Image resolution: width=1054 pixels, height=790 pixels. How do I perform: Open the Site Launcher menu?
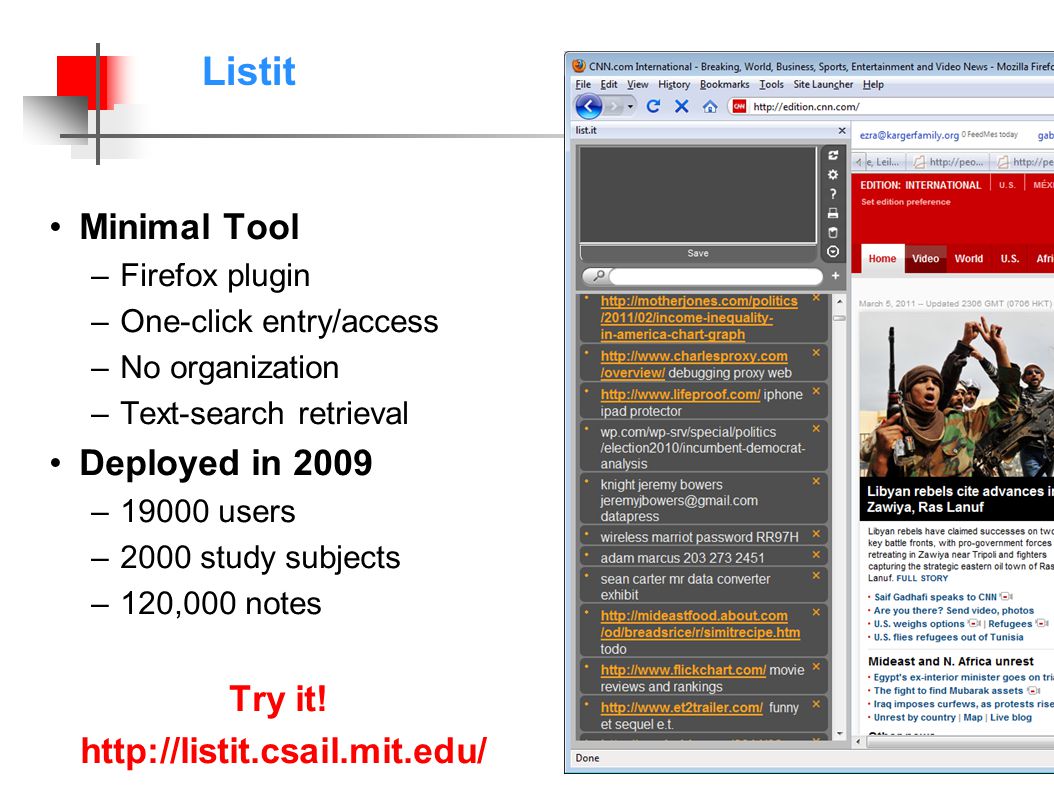coord(823,84)
